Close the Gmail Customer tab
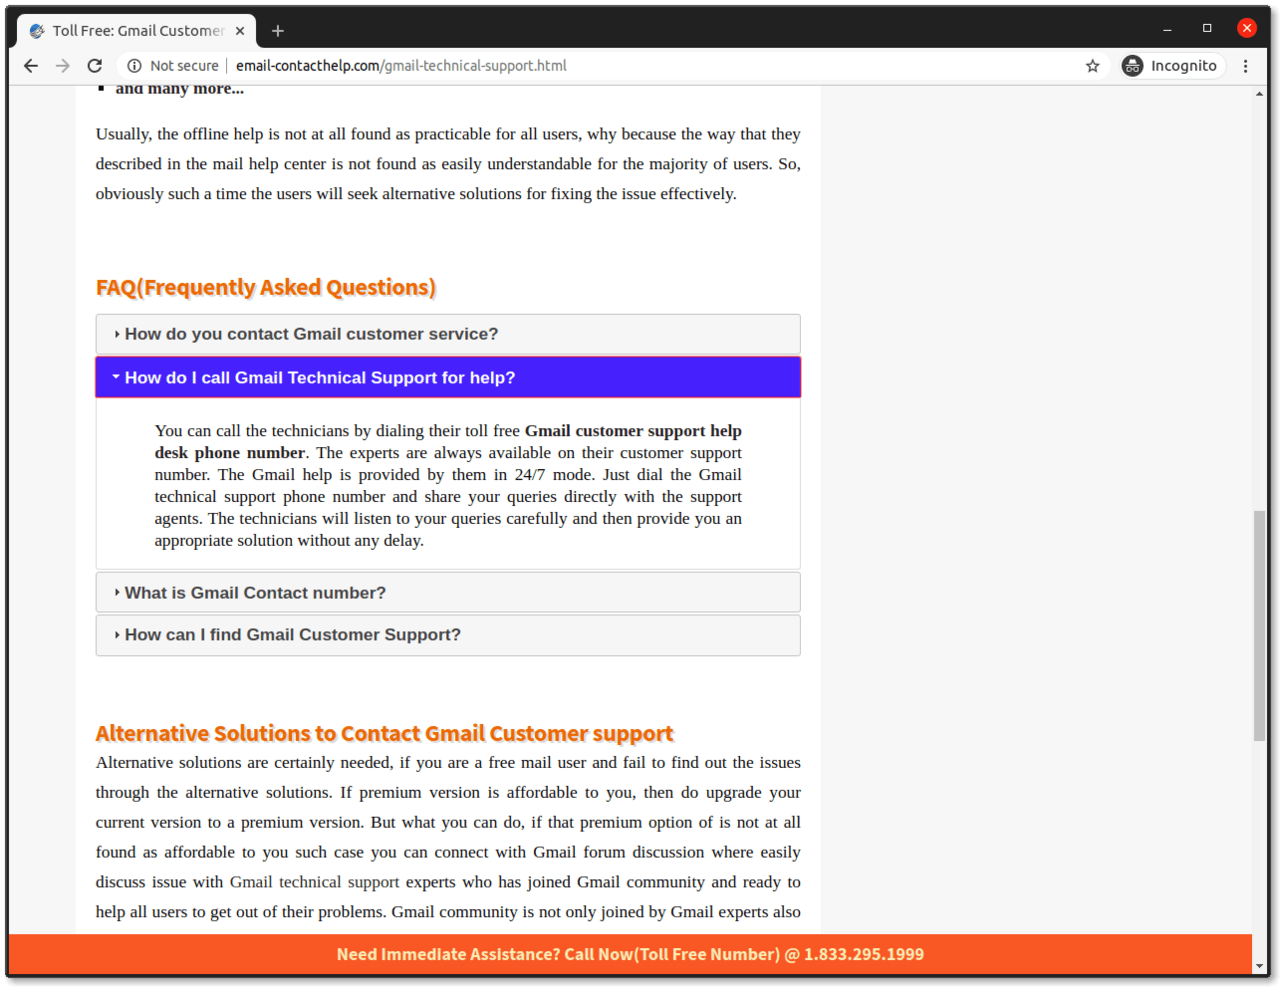 coord(240,31)
